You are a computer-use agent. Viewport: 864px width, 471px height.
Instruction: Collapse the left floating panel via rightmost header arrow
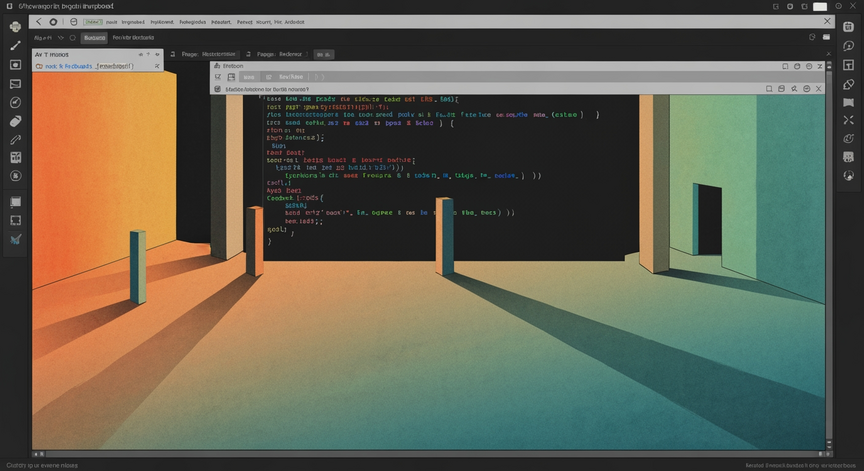pyautogui.click(x=158, y=55)
